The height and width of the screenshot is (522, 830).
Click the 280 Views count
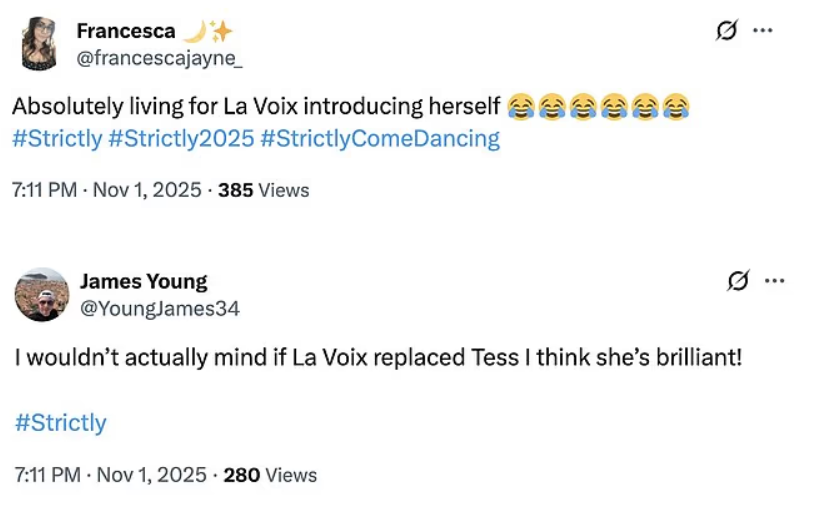click(270, 475)
